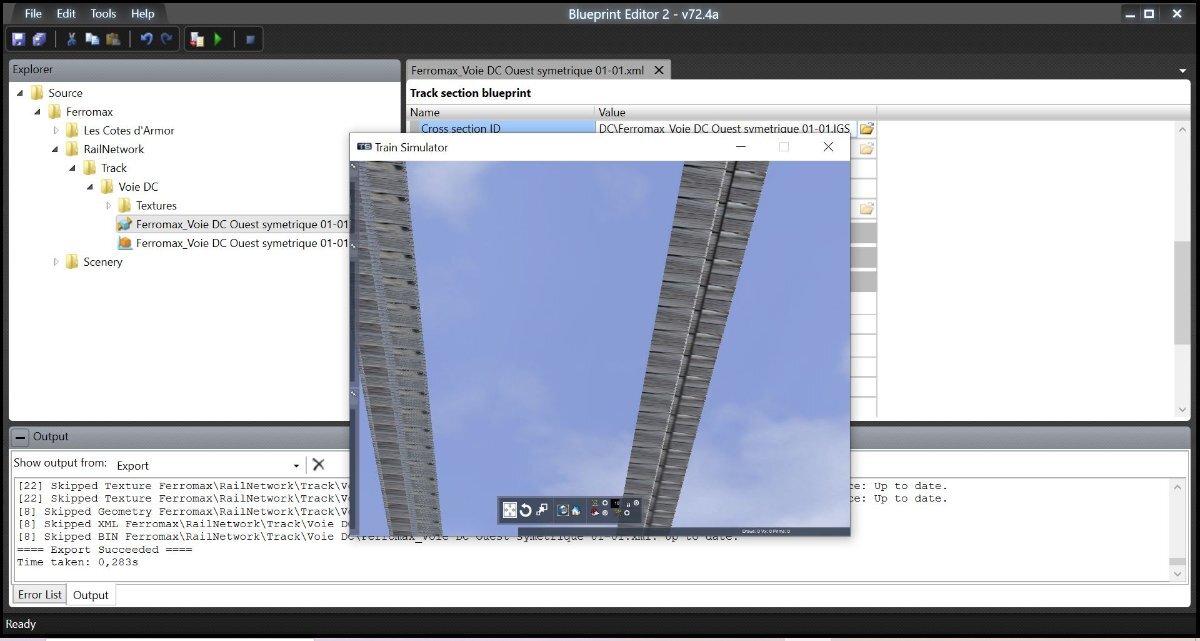Click the move icon in Train Simulator preview
1200x641 pixels.
pyautogui.click(x=510, y=510)
